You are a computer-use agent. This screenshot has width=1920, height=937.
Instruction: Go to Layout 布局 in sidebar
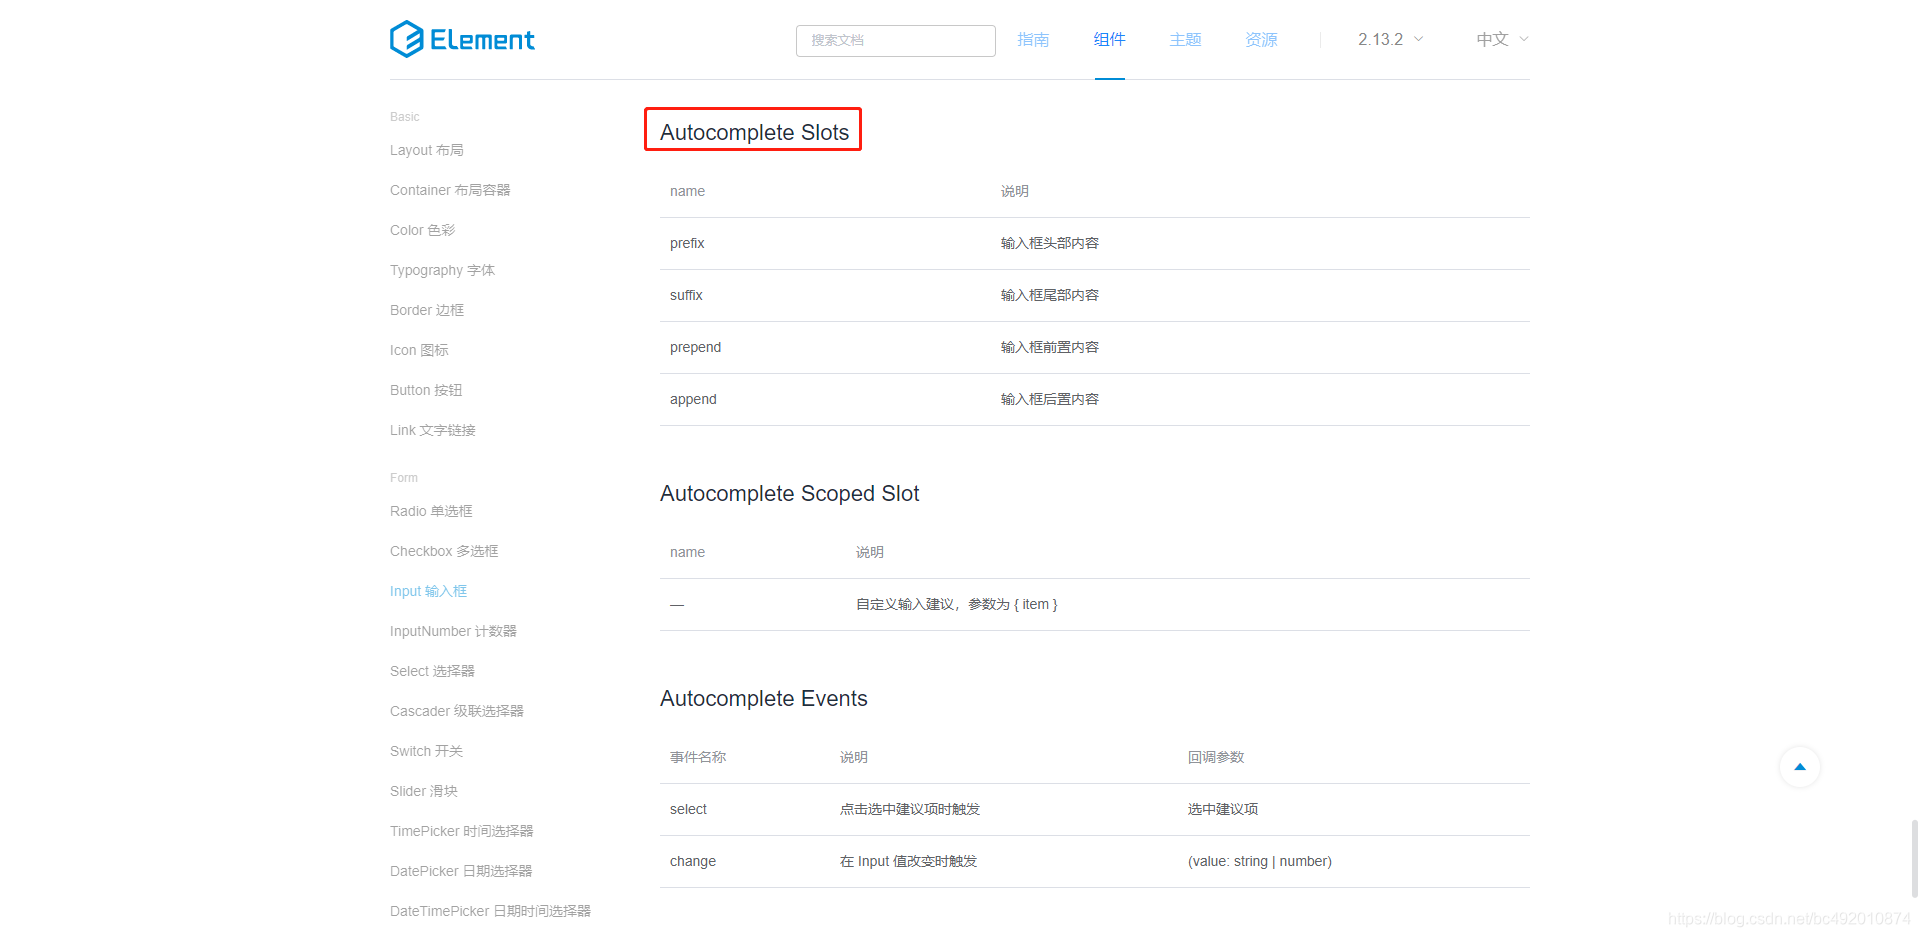(427, 150)
